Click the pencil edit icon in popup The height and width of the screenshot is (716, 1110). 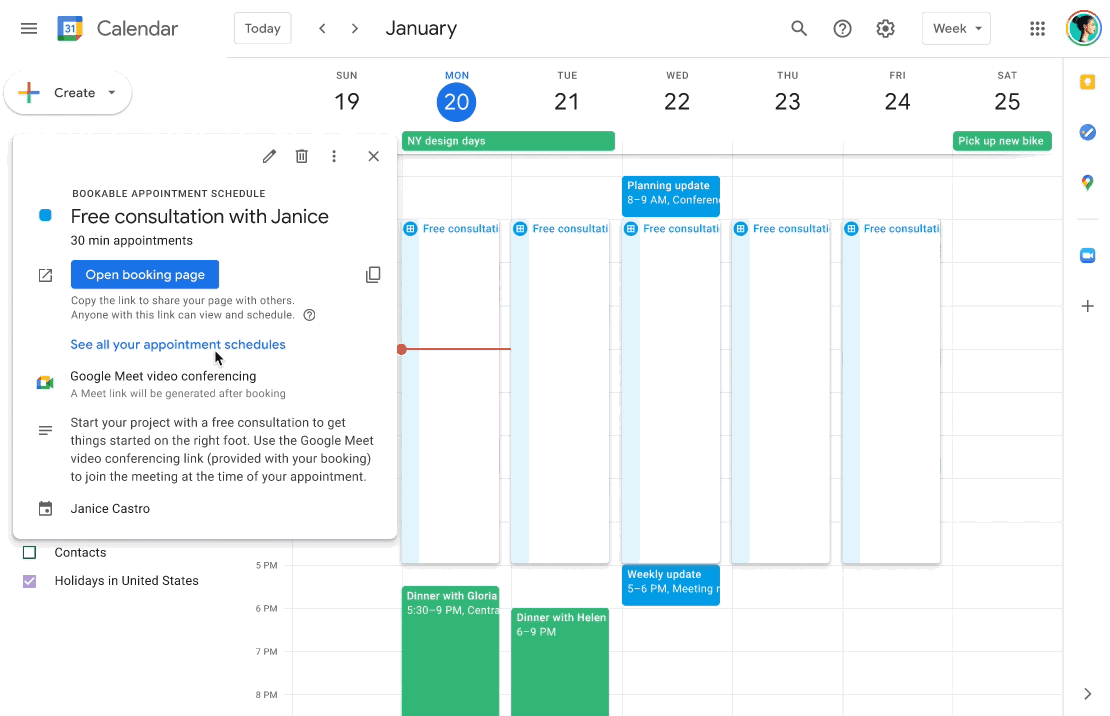click(x=269, y=156)
